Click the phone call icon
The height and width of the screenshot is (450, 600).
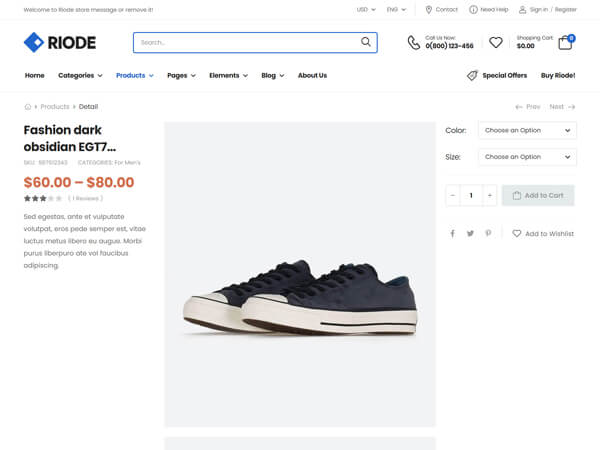coord(413,42)
